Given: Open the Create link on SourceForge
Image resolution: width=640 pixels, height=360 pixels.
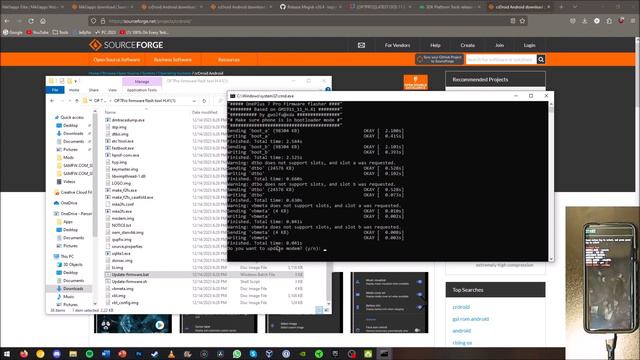Looking at the screenshot, I should (x=467, y=45).
